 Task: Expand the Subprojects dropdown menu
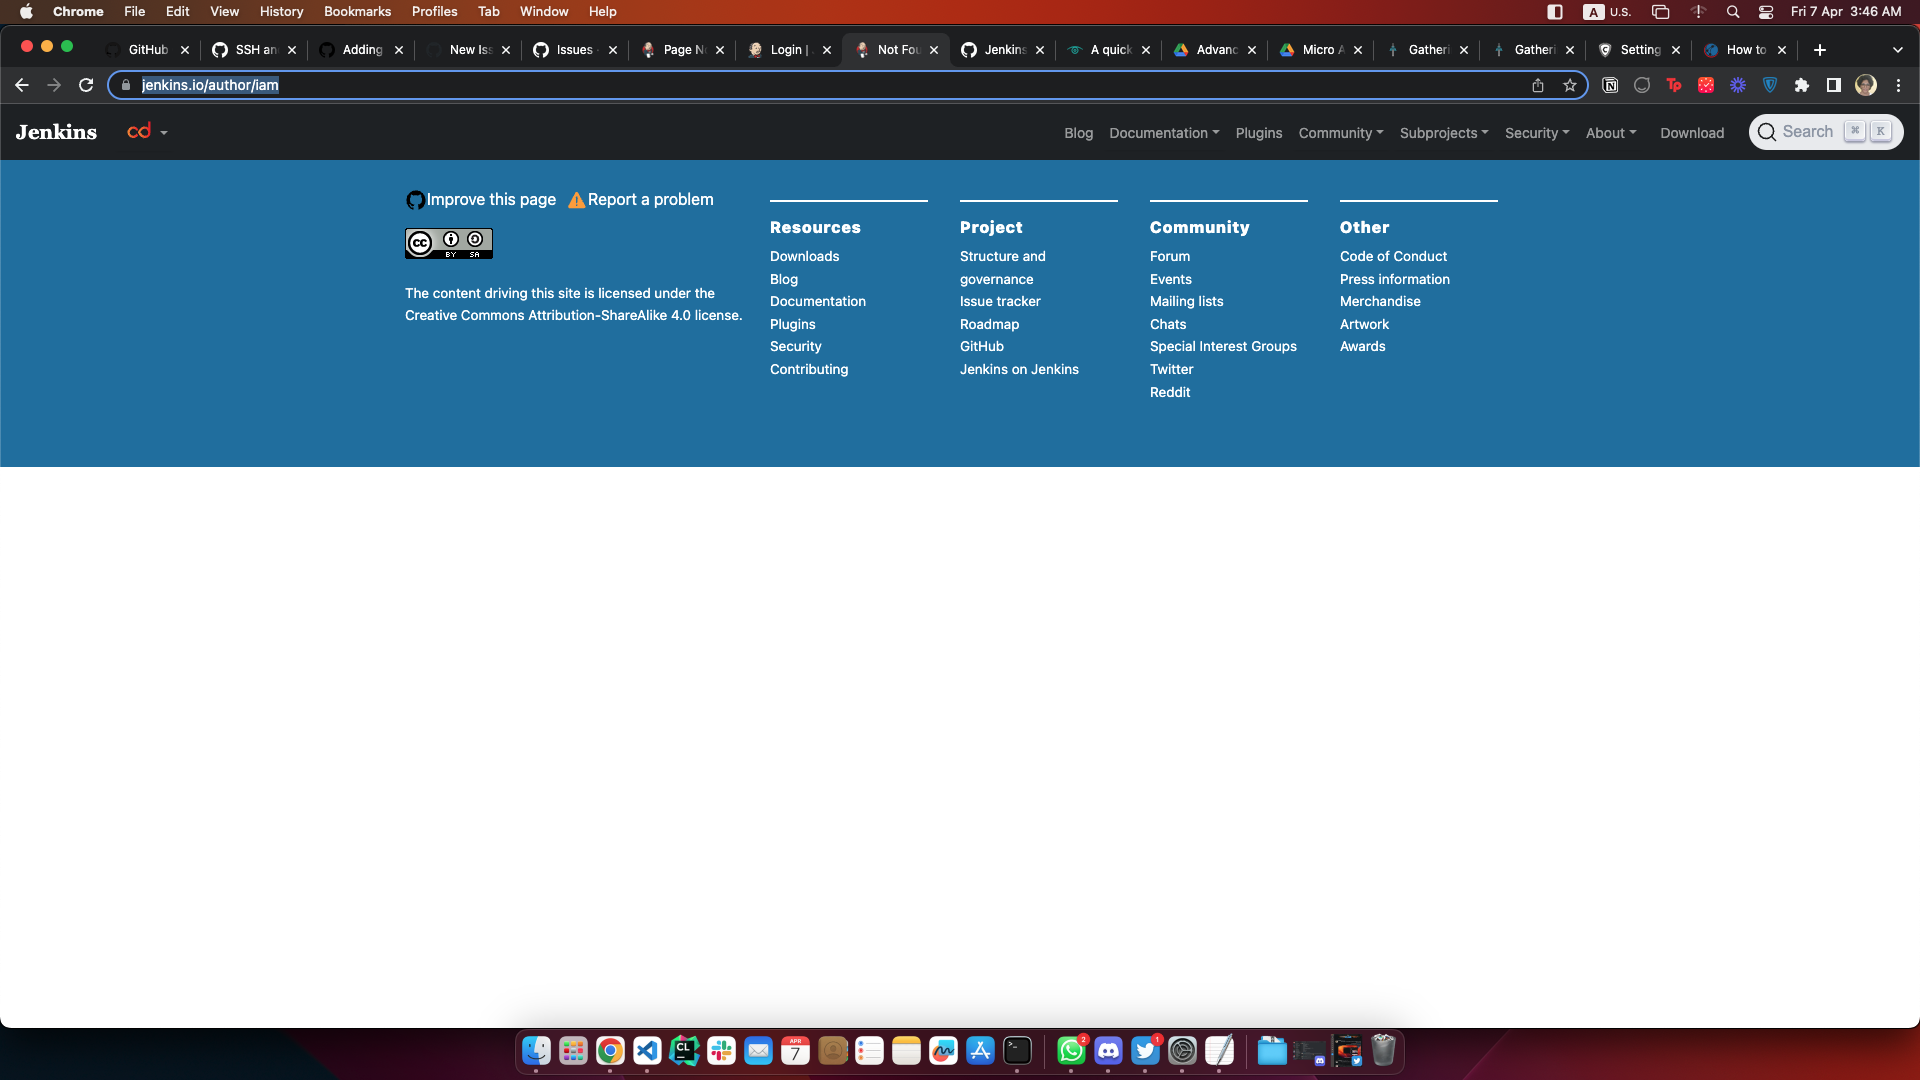pos(1443,133)
